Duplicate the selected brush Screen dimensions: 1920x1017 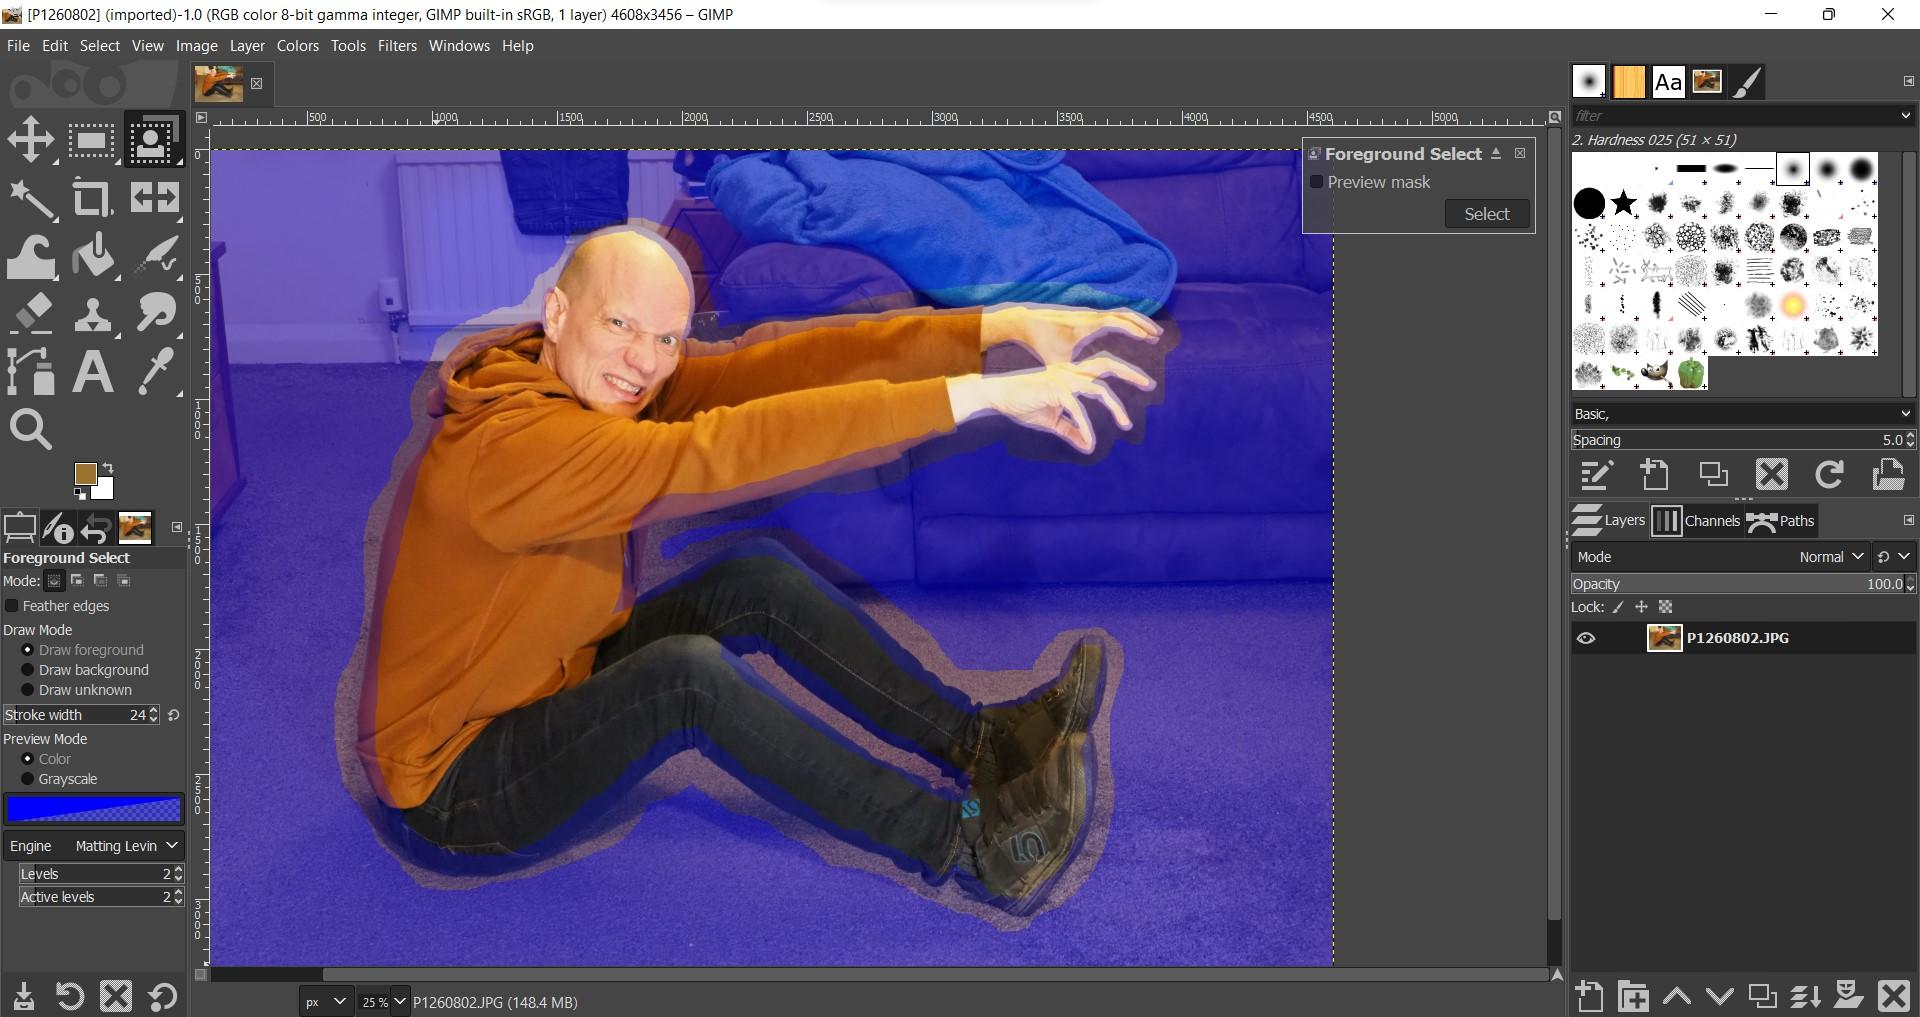coord(1713,474)
